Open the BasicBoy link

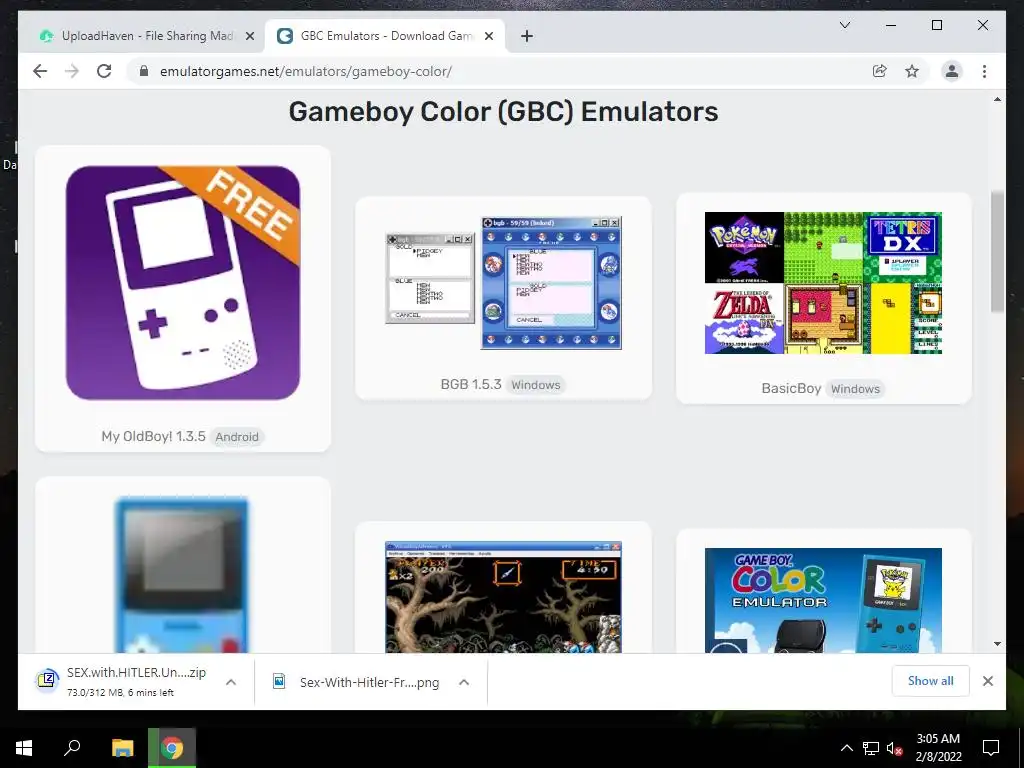pyautogui.click(x=791, y=388)
